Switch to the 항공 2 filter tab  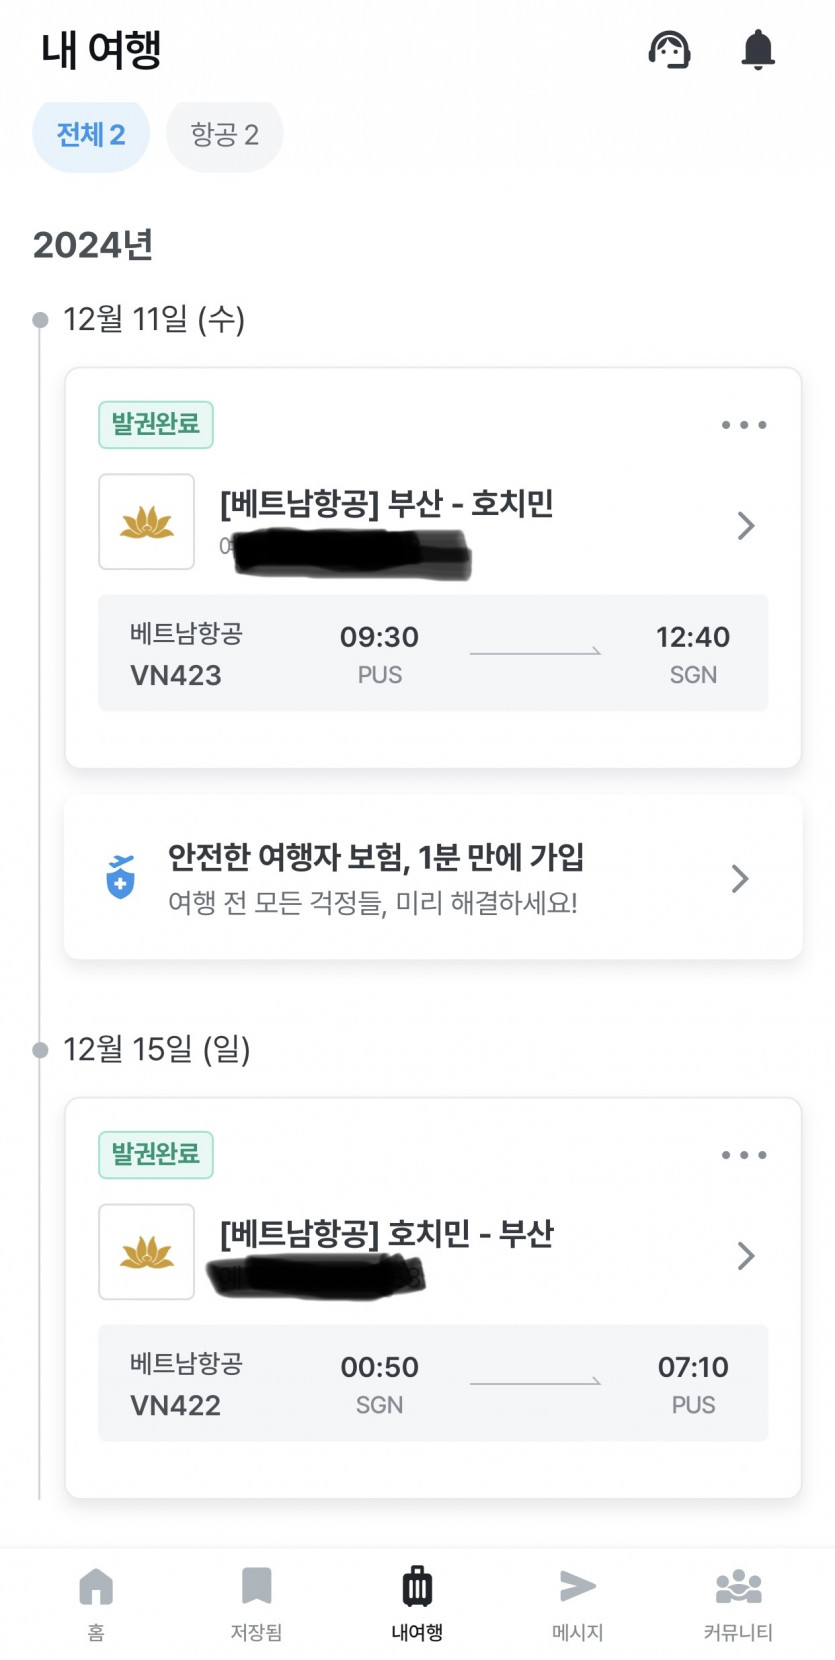pyautogui.click(x=225, y=135)
